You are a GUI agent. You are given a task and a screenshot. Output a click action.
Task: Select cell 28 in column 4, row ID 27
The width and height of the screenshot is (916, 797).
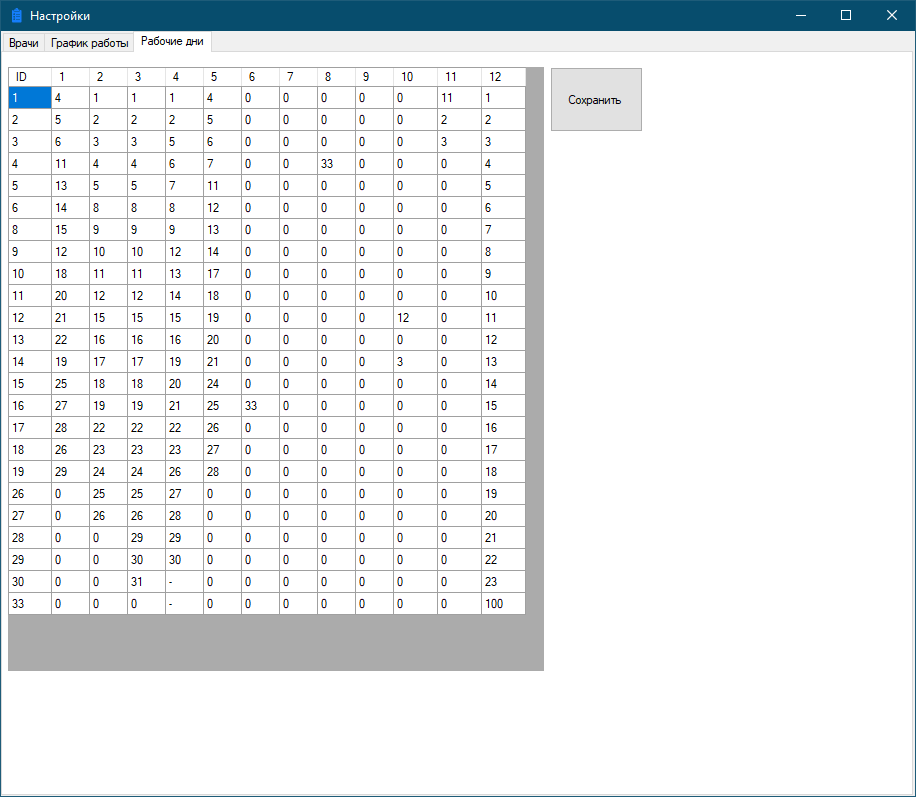184,515
